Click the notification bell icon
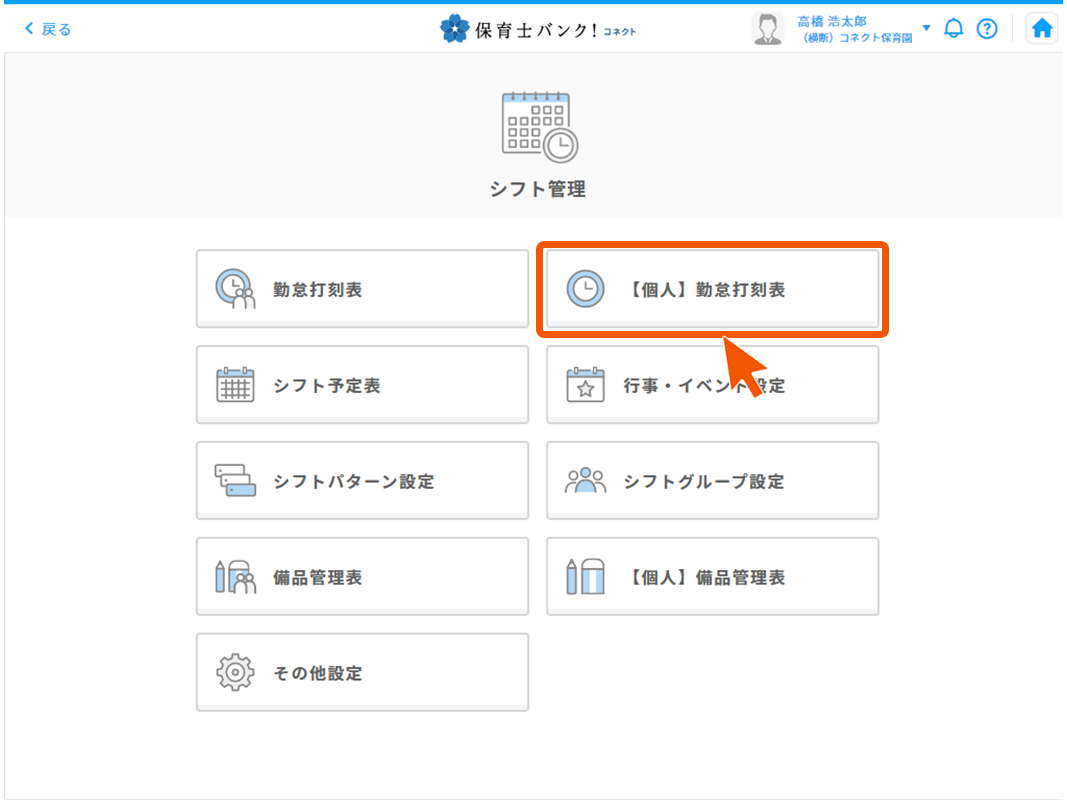The height and width of the screenshot is (800, 1067). 953,29
